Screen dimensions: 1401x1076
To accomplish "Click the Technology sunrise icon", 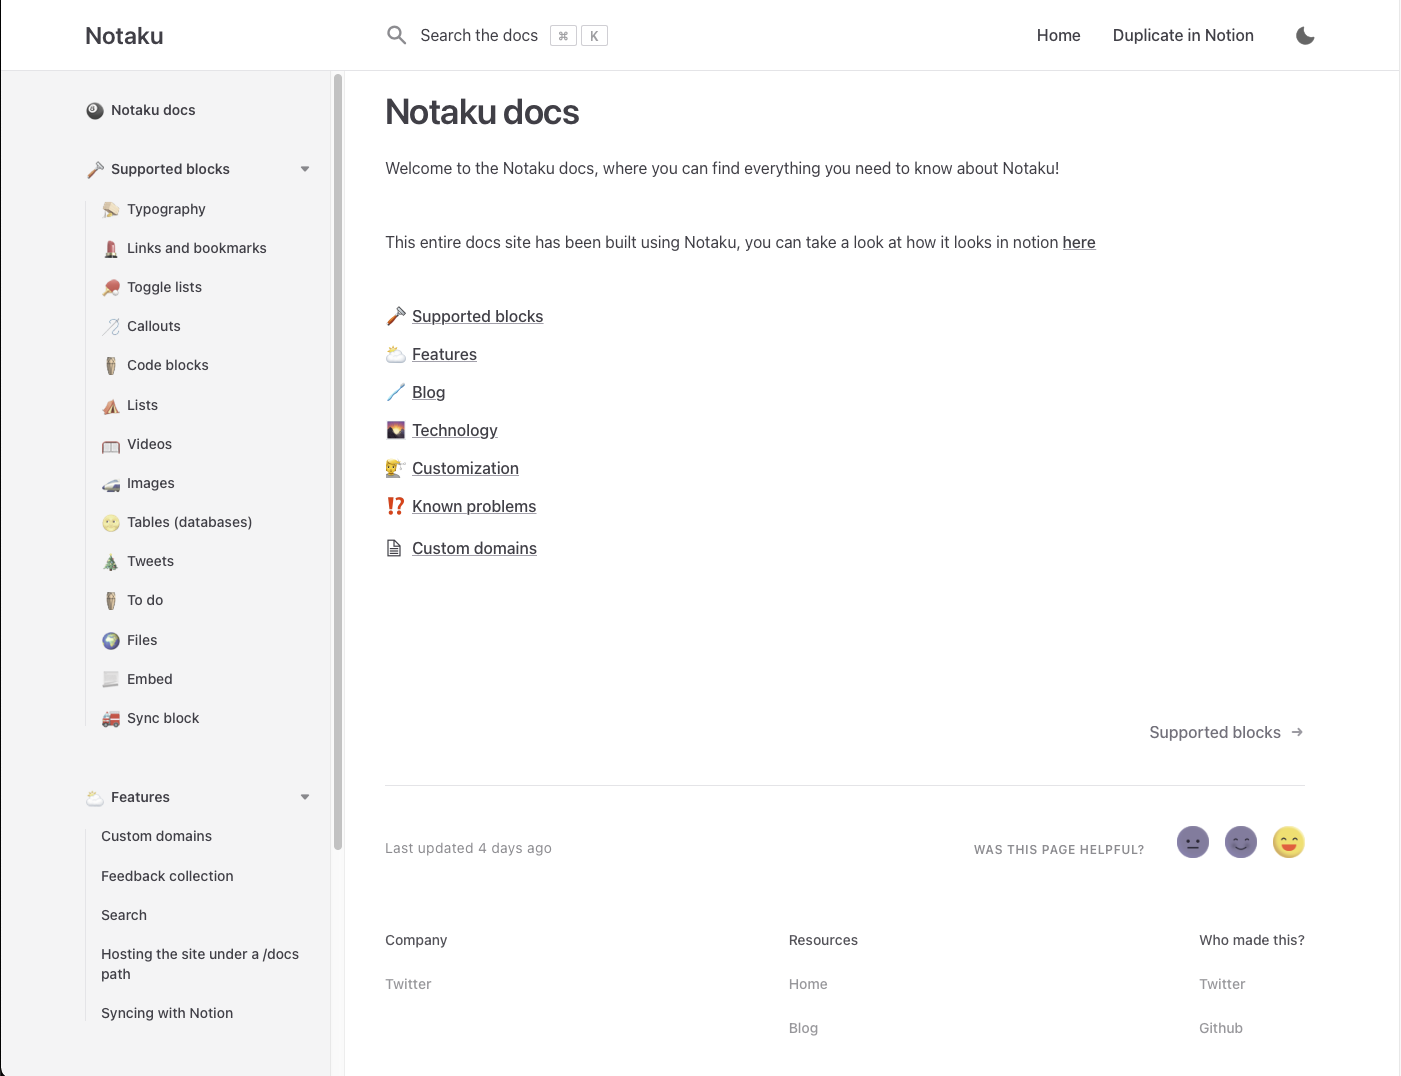I will 396,430.
